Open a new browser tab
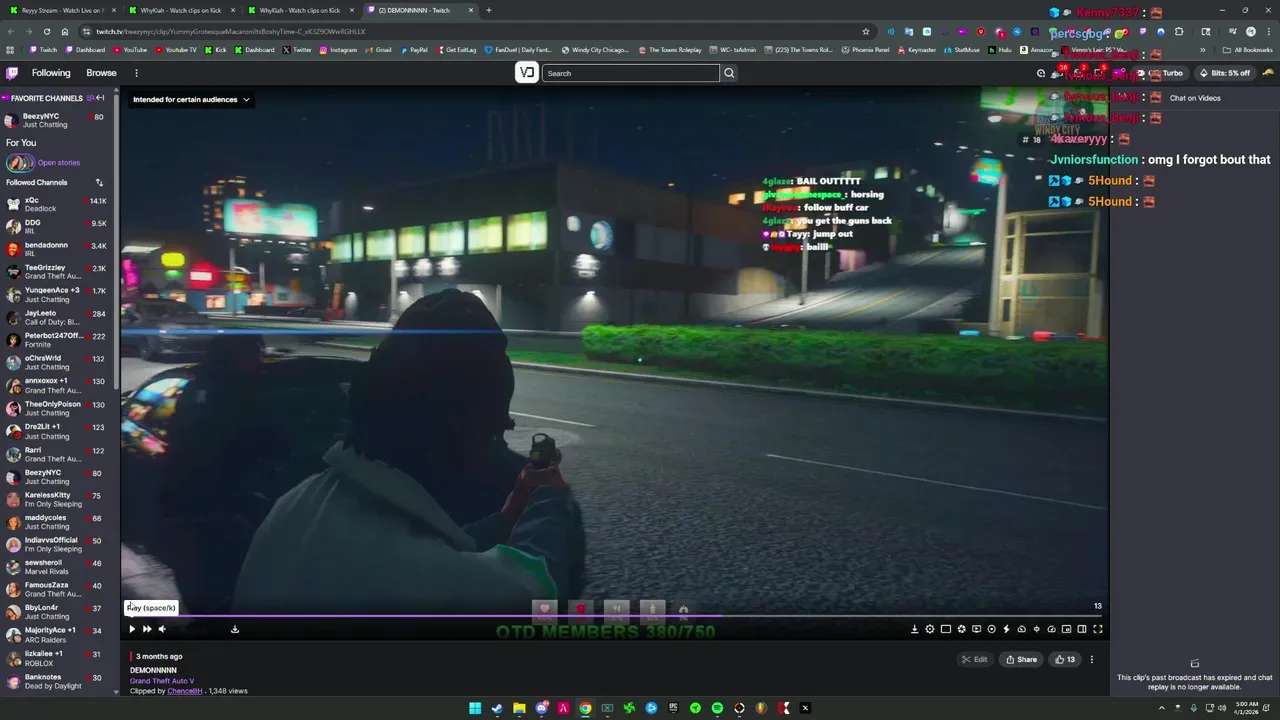Viewport: 1280px width, 720px height. click(488, 10)
